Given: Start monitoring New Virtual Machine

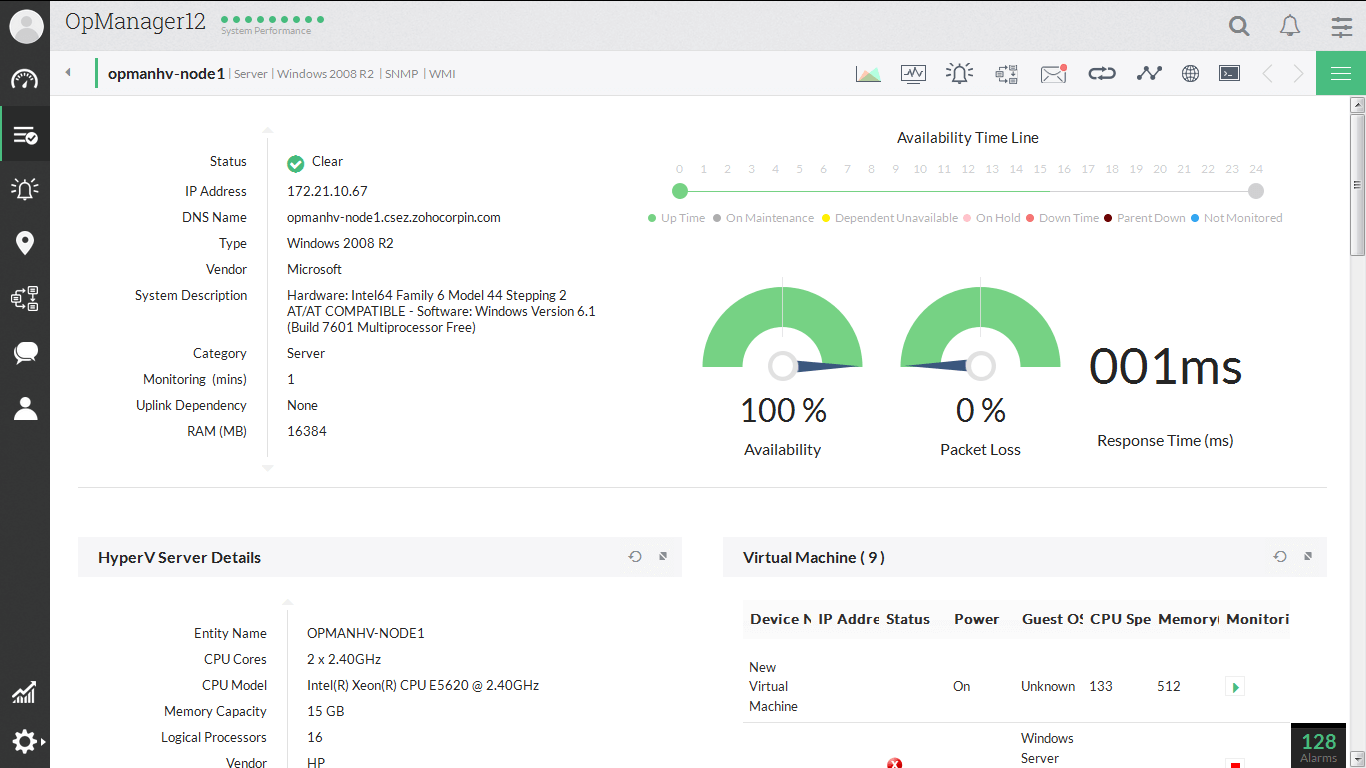Looking at the screenshot, I should tap(1235, 687).
